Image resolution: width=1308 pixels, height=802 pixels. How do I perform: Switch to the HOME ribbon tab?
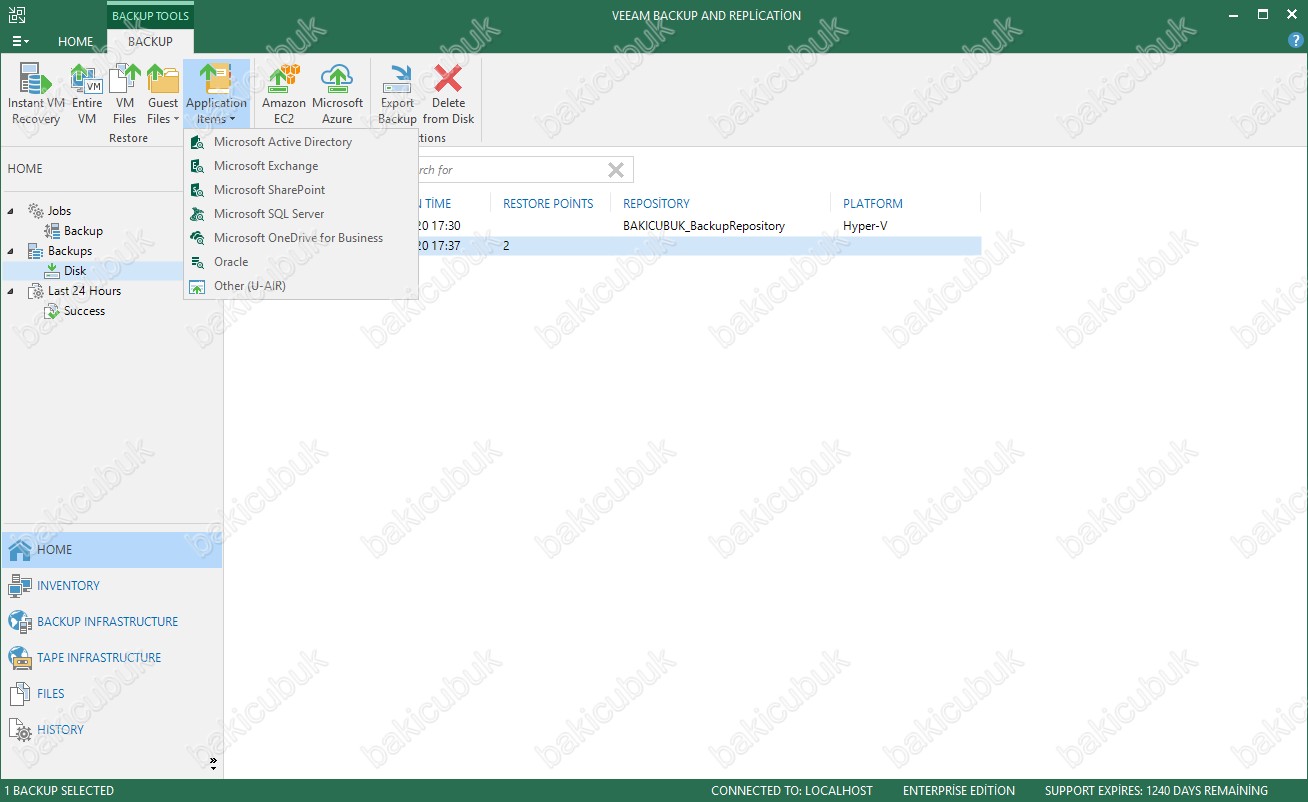tap(75, 42)
